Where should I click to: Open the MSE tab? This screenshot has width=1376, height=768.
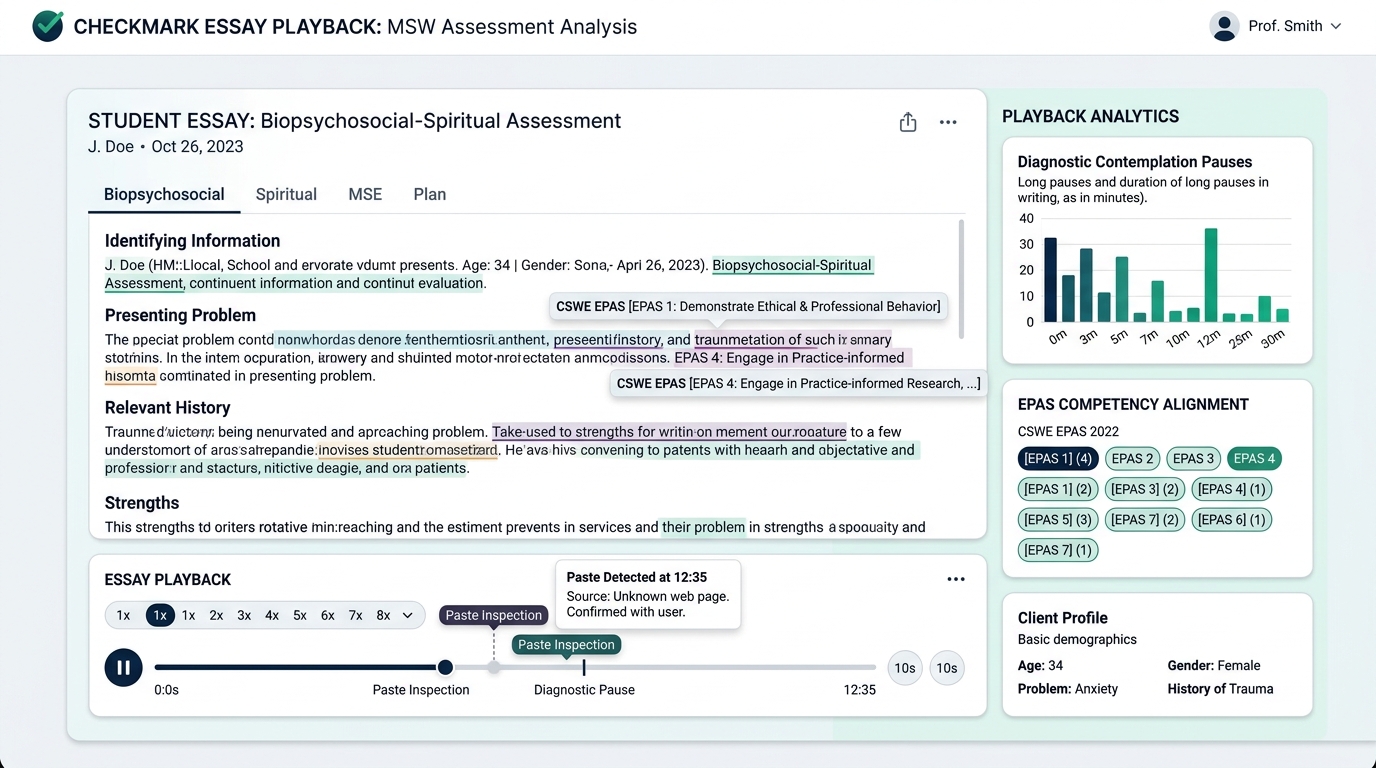[x=365, y=194]
